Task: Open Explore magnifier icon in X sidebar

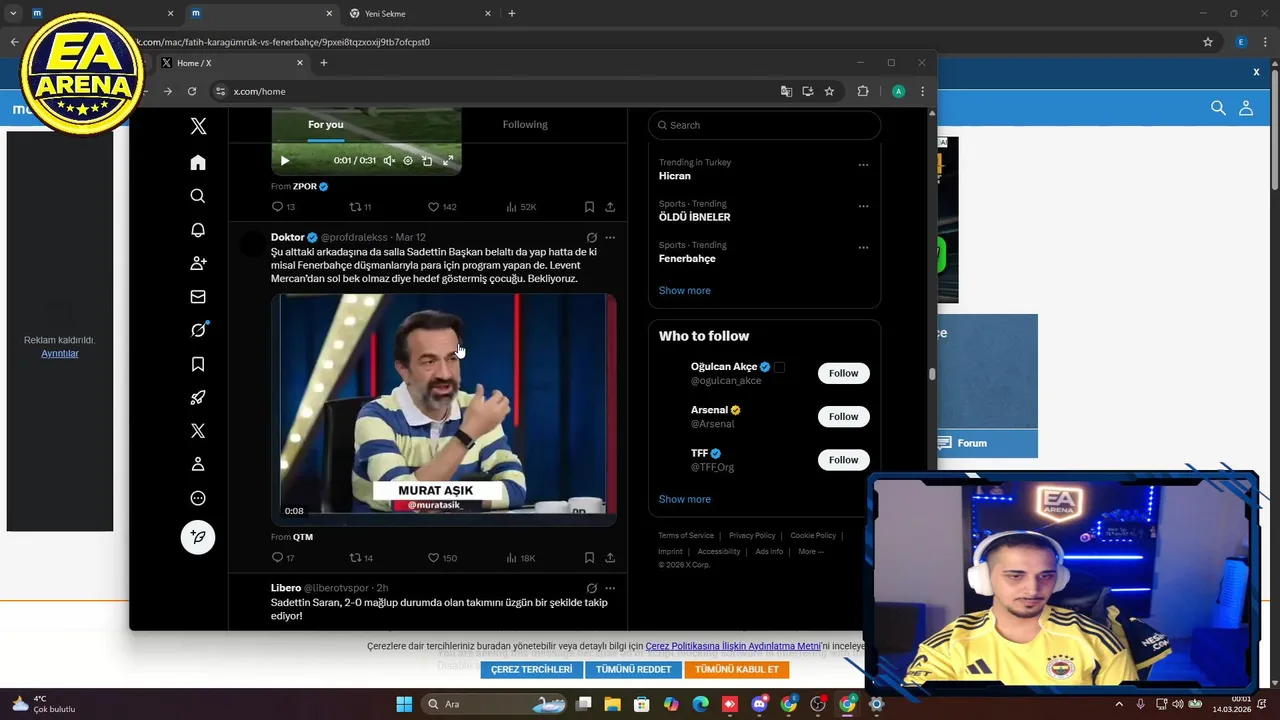Action: pos(198,196)
